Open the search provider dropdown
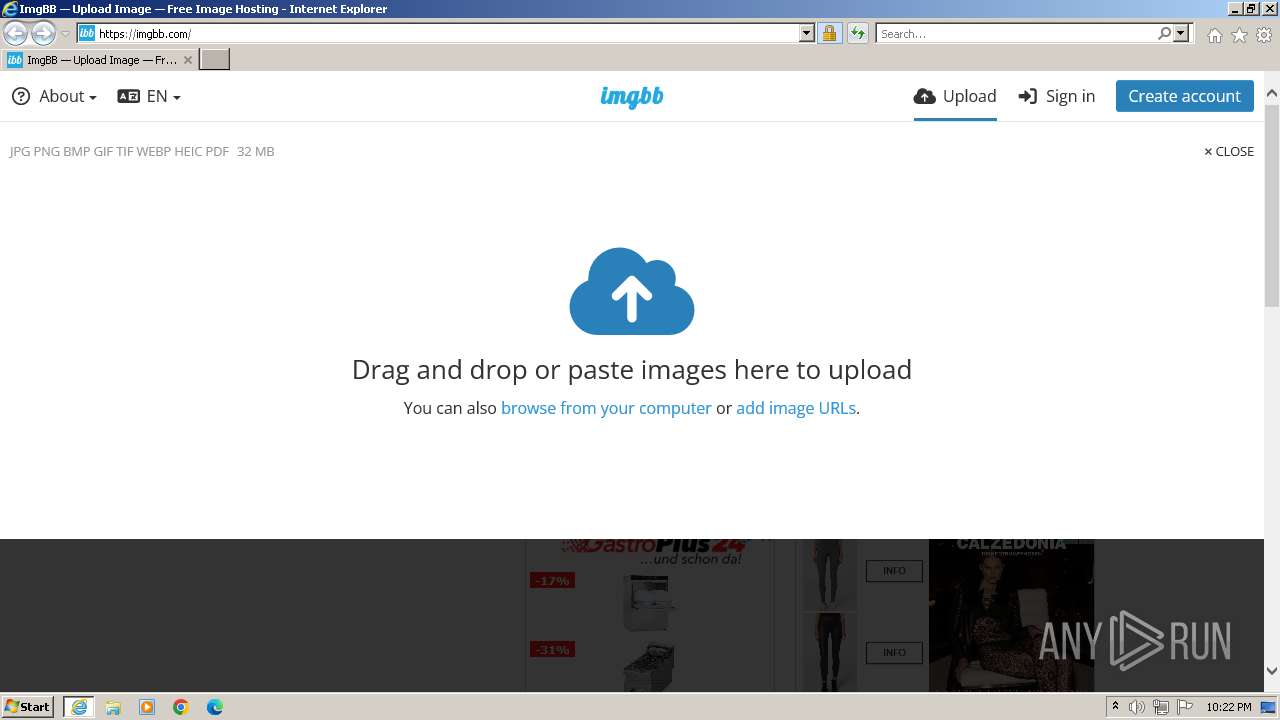Screen dimensions: 1280x720 [x=1181, y=34]
